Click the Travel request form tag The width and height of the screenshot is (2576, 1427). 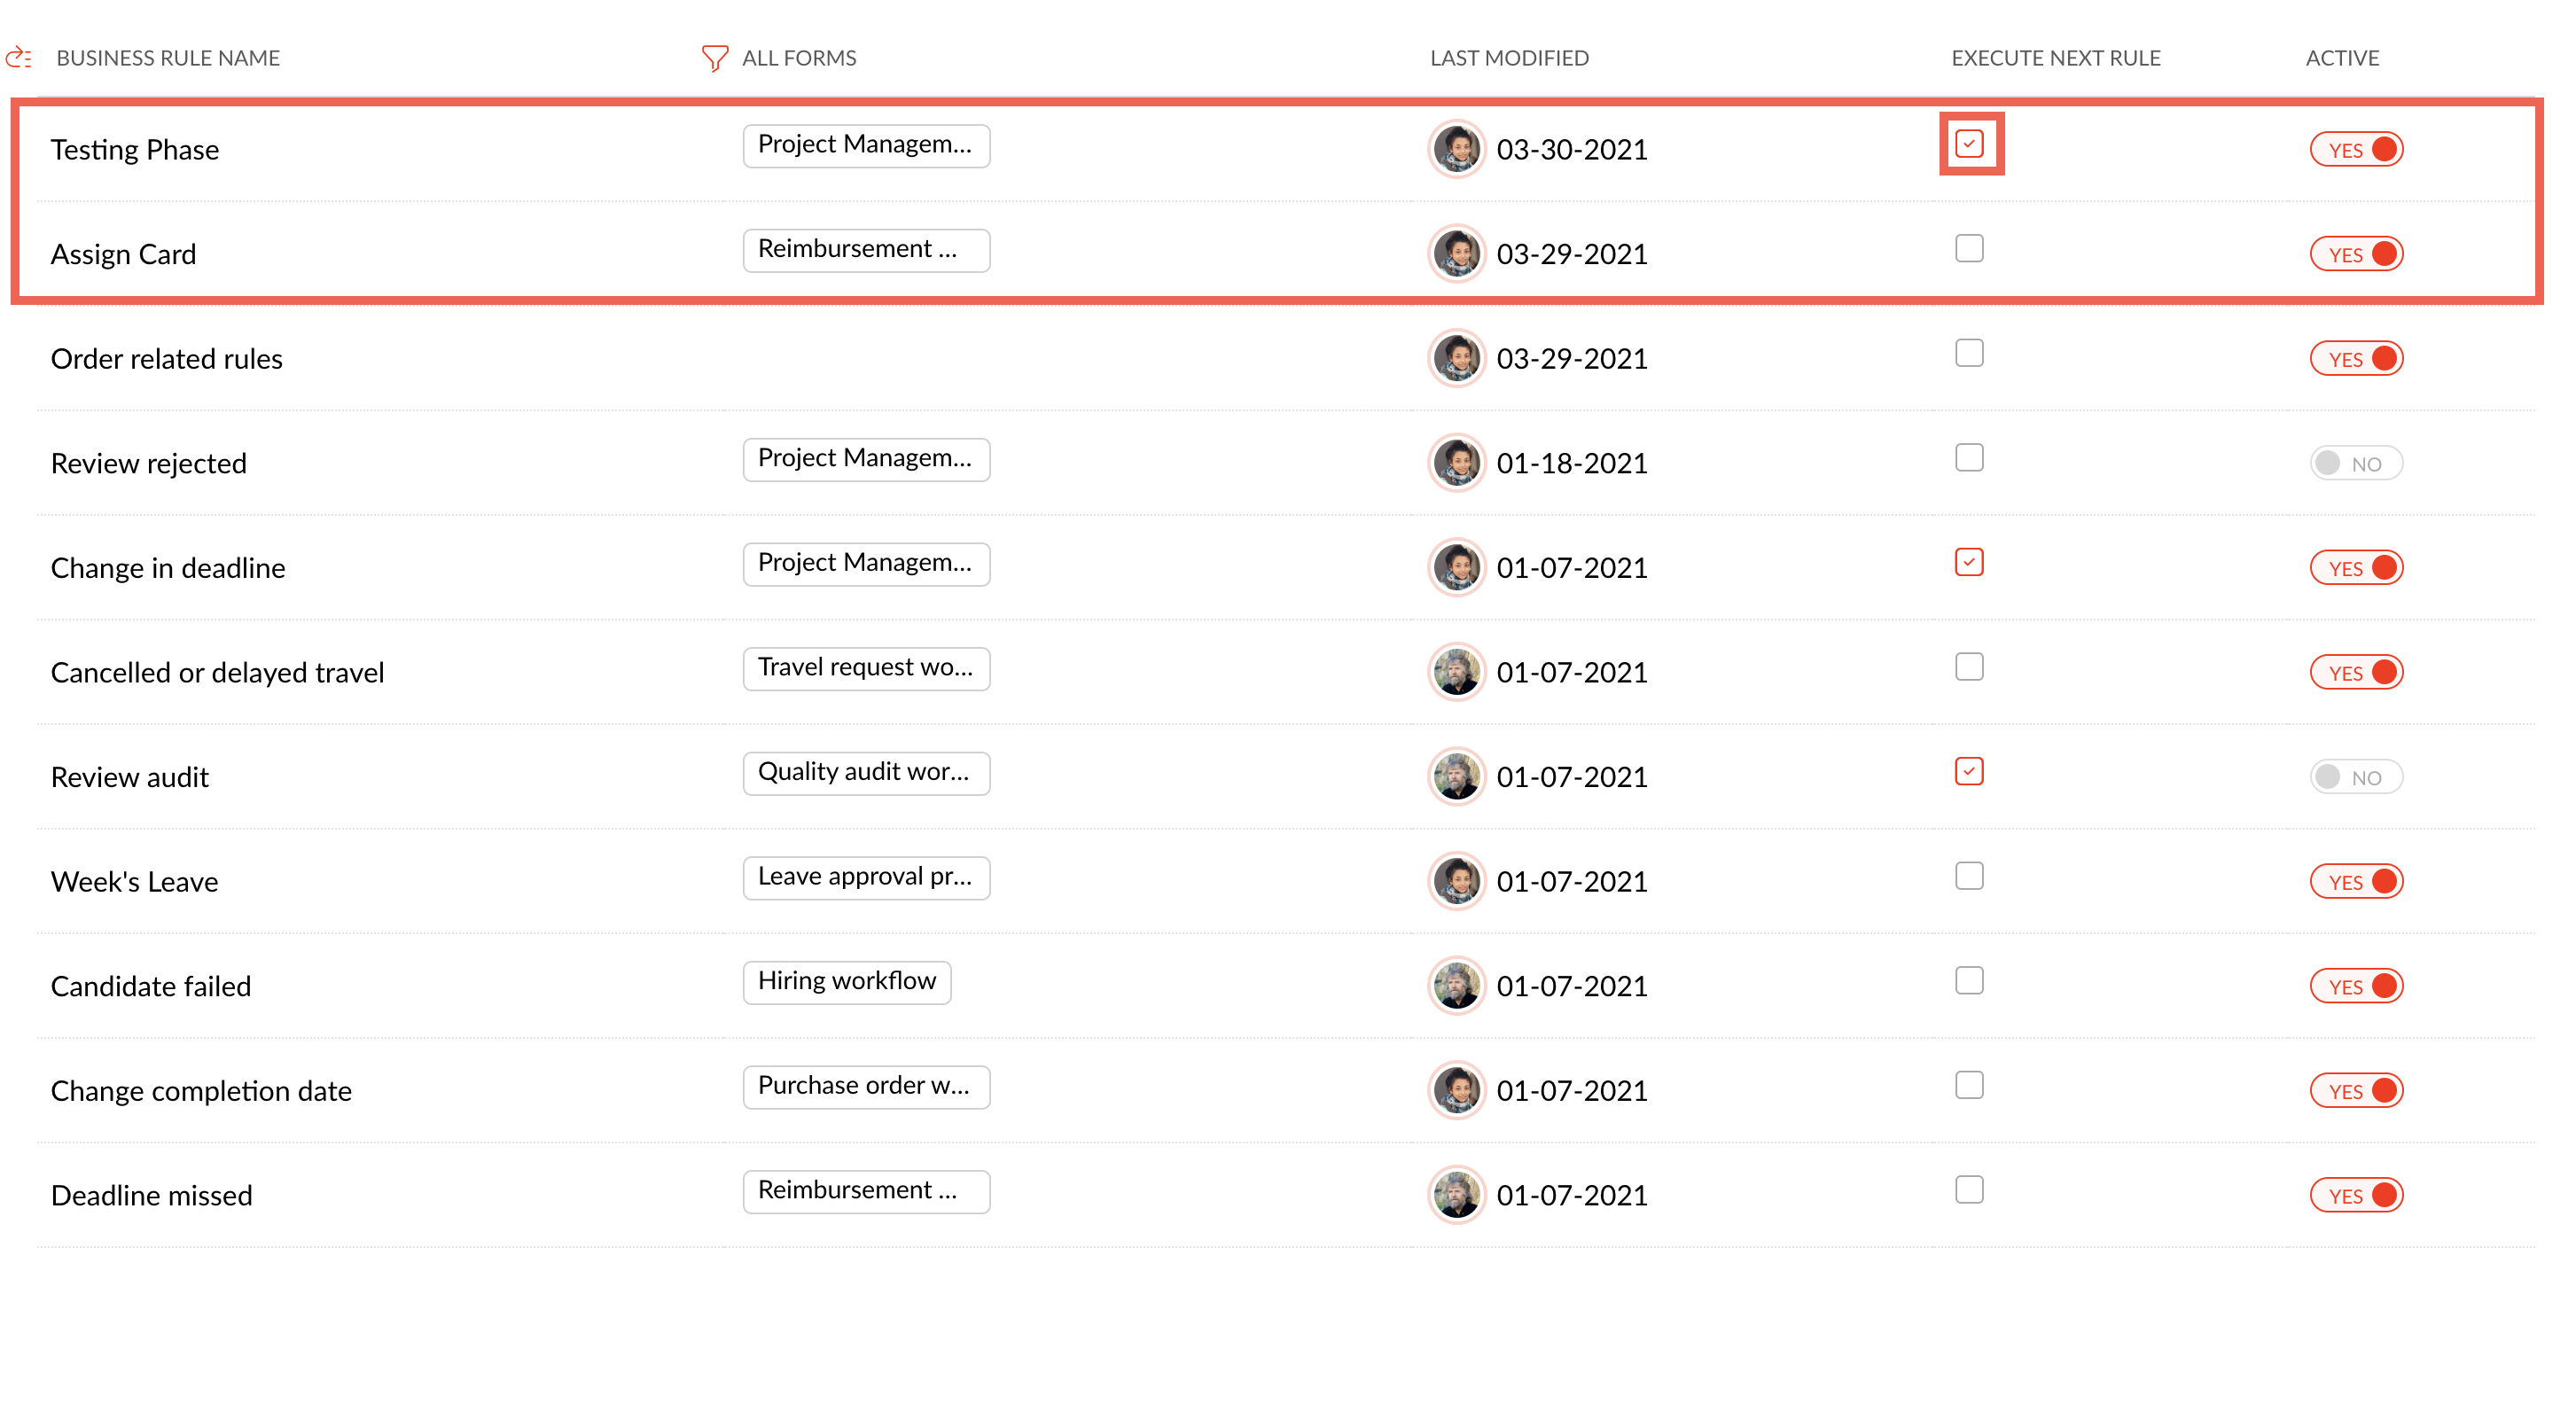click(x=865, y=668)
